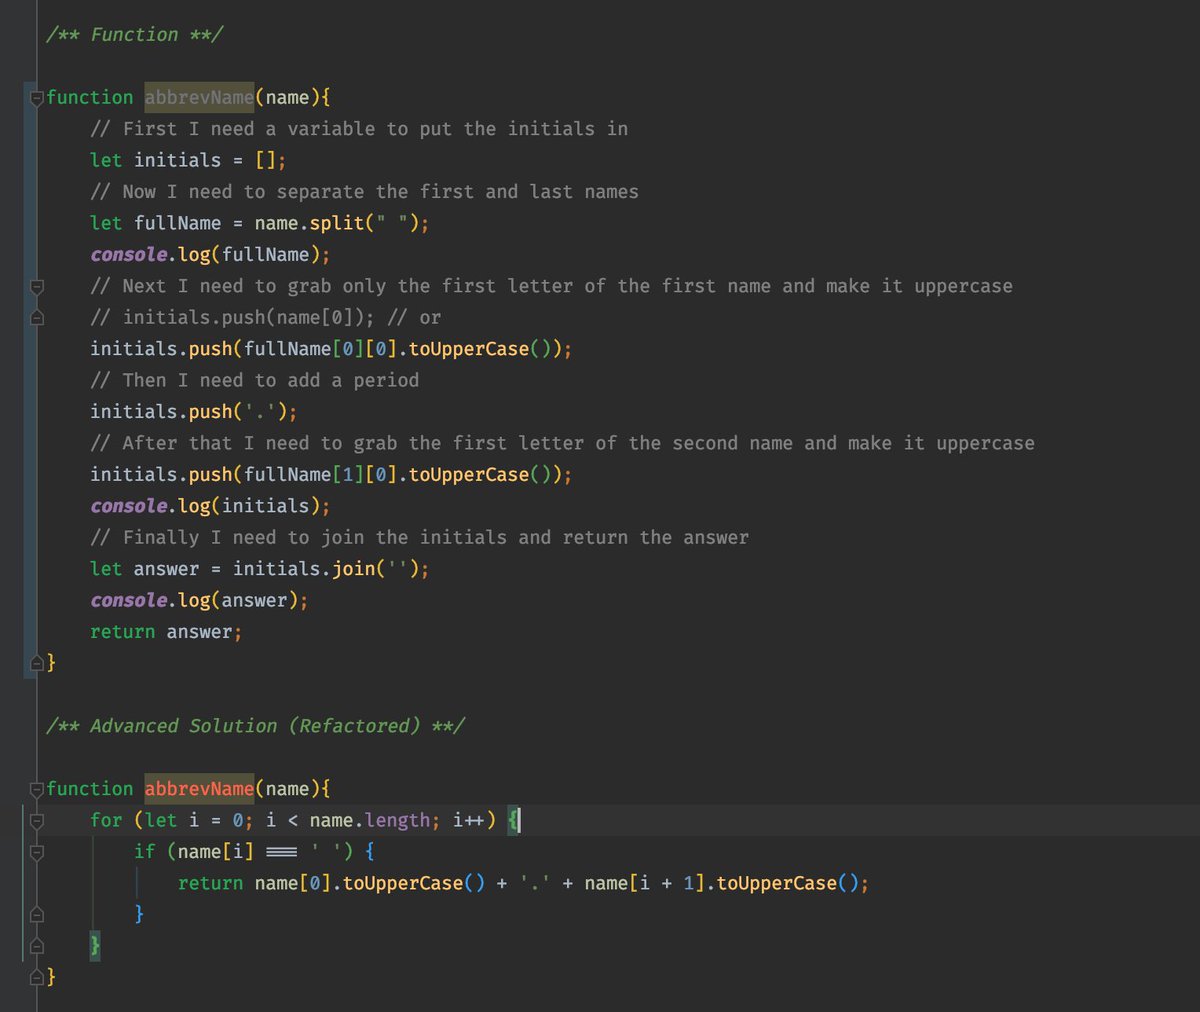The height and width of the screenshot is (1012, 1200).
Task: Click fold end marker beside highlighted for-loop closing brace
Action: [37, 946]
